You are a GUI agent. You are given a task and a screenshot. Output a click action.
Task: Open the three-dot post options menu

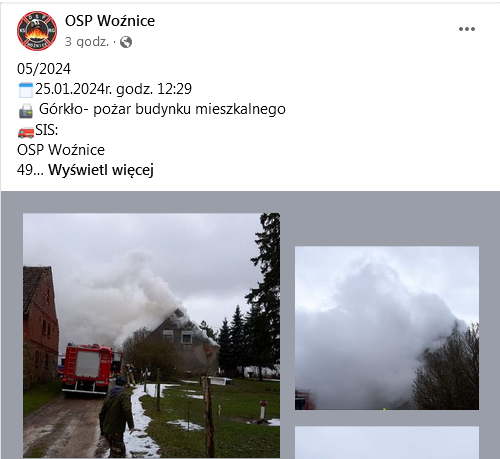tap(467, 29)
